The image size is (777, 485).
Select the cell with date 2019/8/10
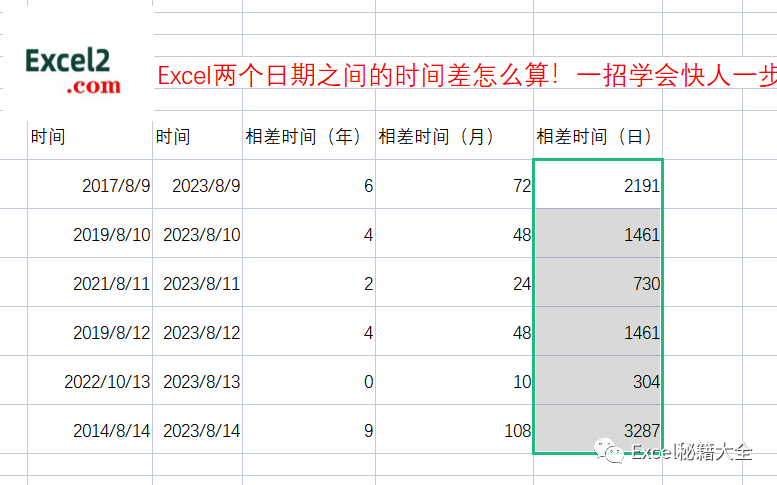coord(90,233)
